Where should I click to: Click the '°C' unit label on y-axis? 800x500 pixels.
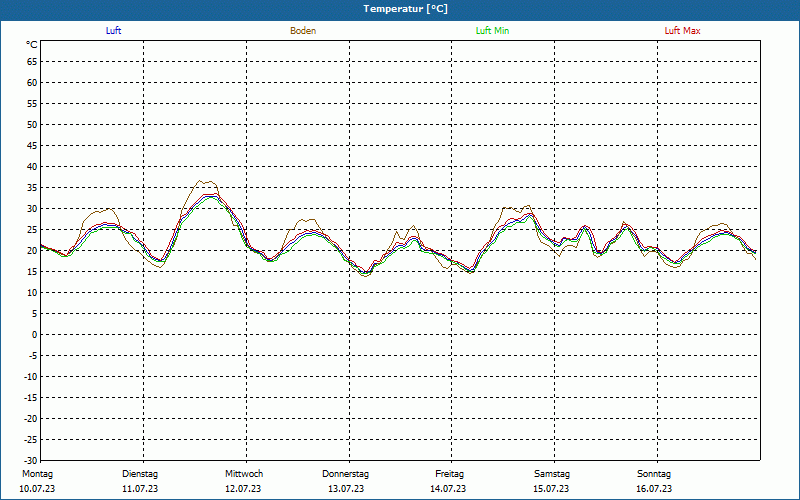(32, 45)
